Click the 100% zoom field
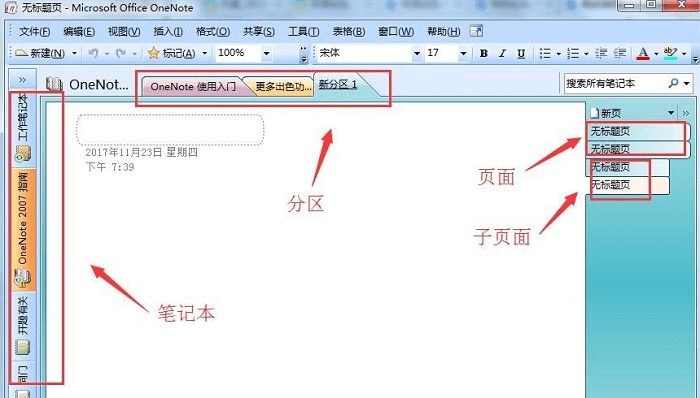Image resolution: width=700 pixels, height=398 pixels. (238, 53)
